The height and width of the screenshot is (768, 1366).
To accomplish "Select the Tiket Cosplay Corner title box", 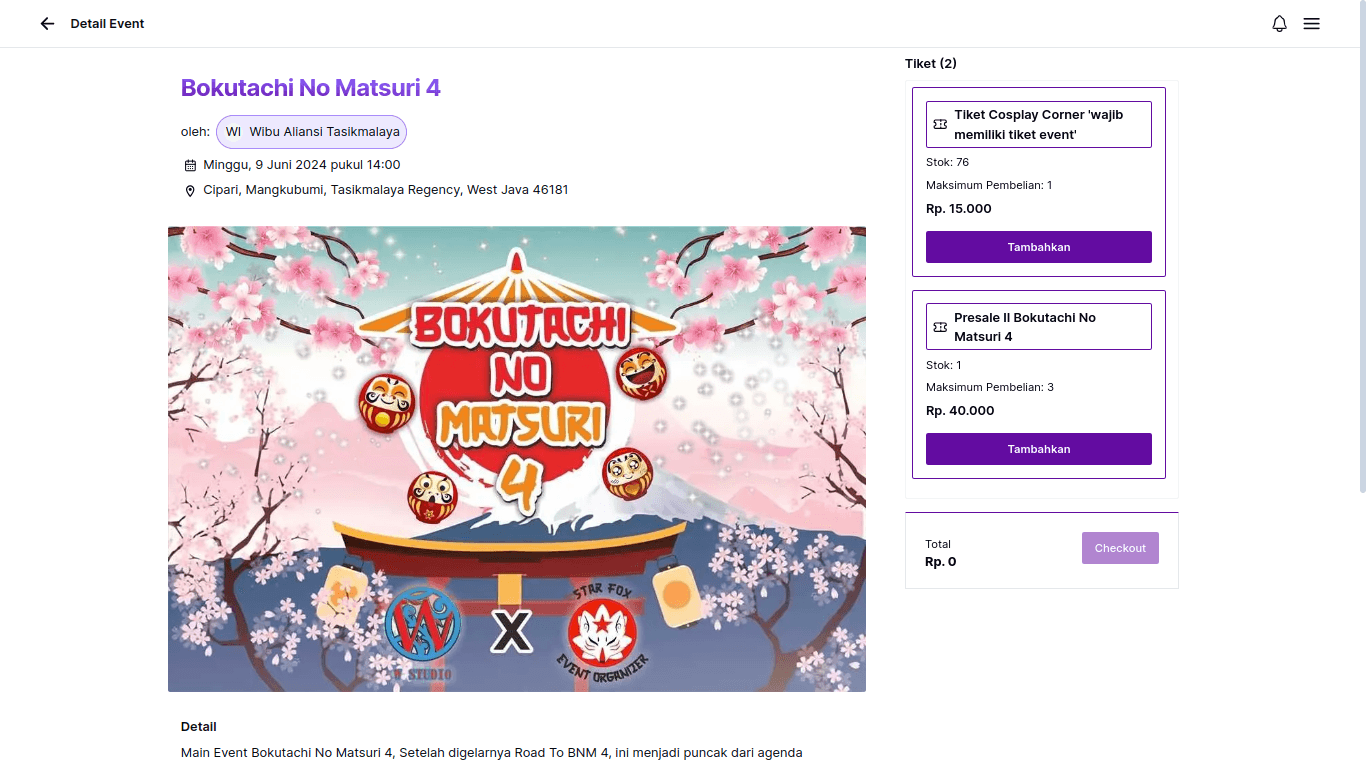I will coord(1038,124).
